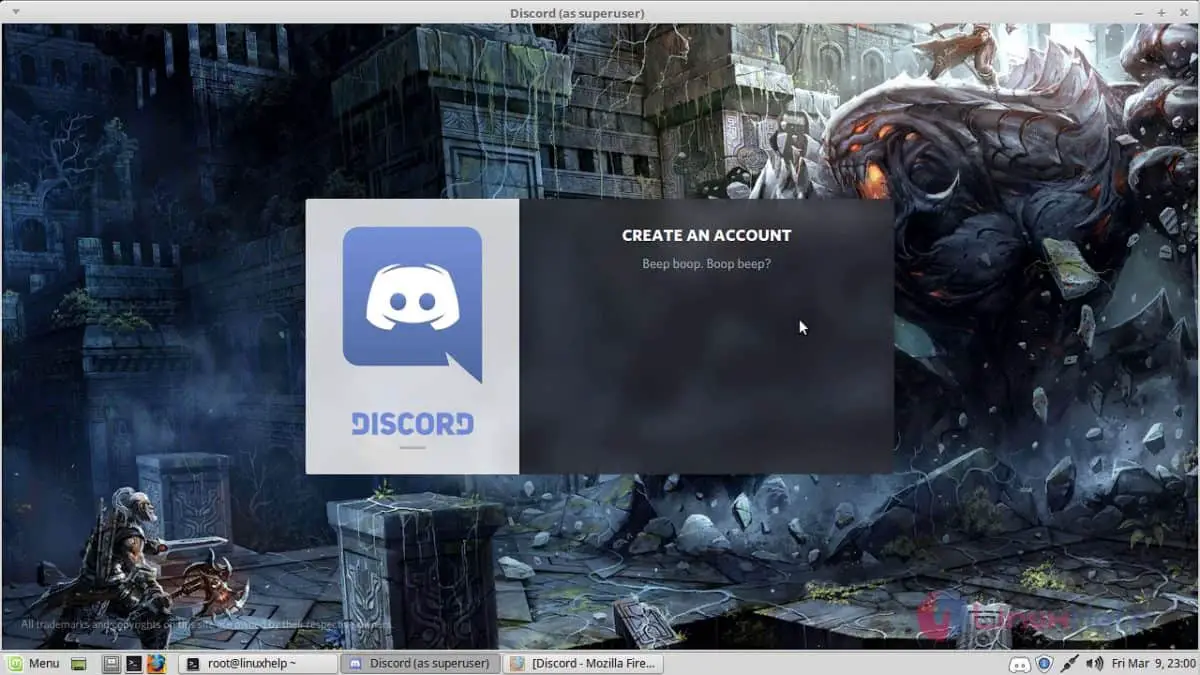1200x675 pixels.
Task: Minimize the Discord (as superuser) window
Action: 1140,12
